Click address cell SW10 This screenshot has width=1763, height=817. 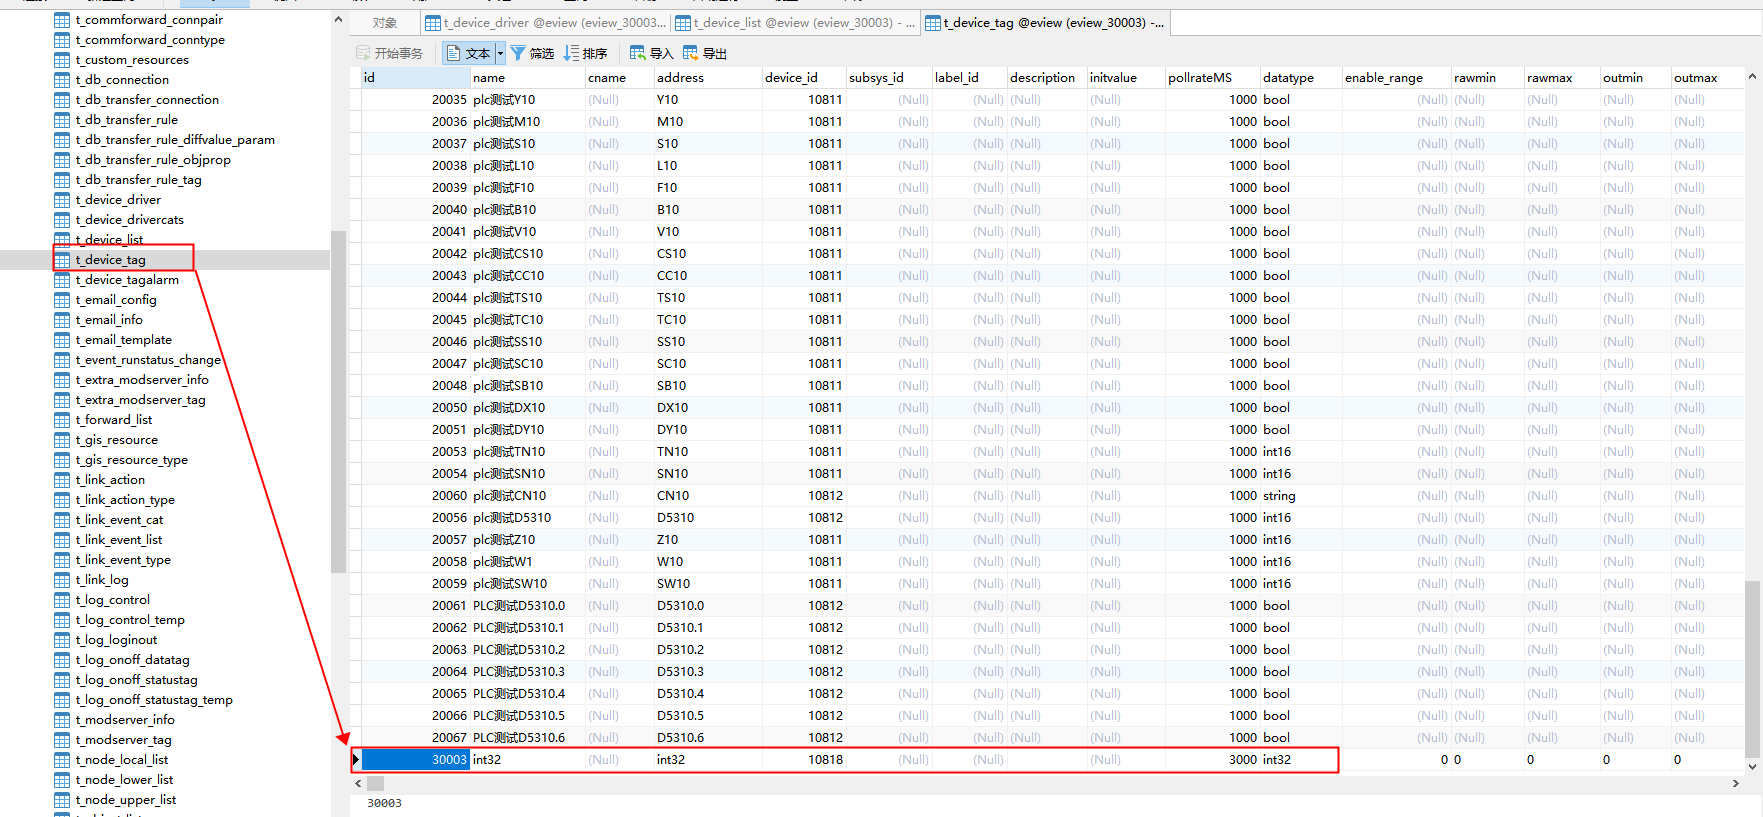click(707, 584)
